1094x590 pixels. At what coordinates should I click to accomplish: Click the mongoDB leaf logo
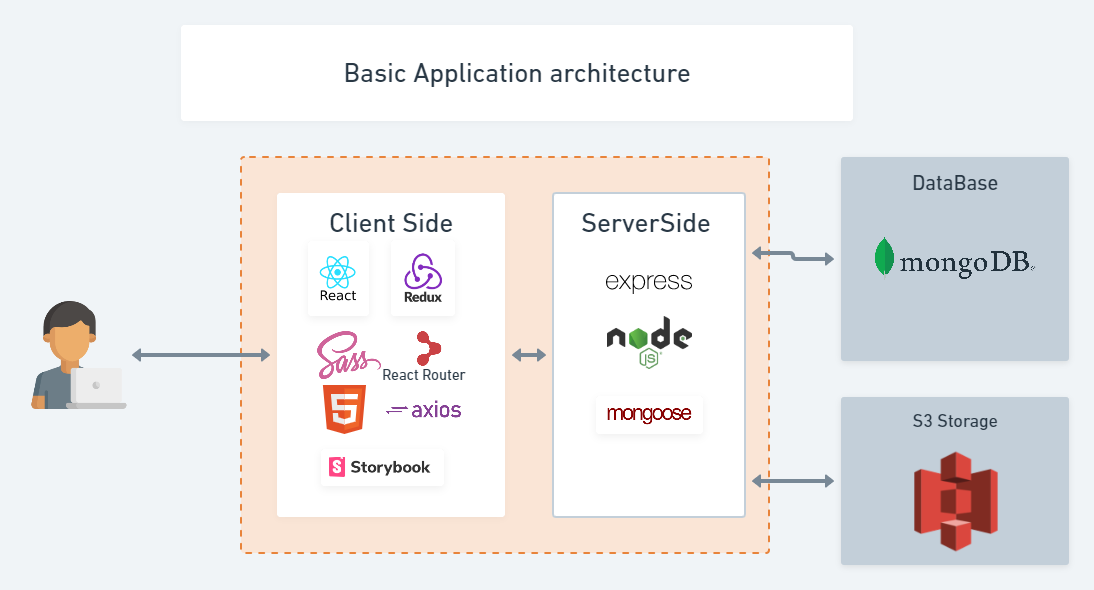click(x=884, y=257)
